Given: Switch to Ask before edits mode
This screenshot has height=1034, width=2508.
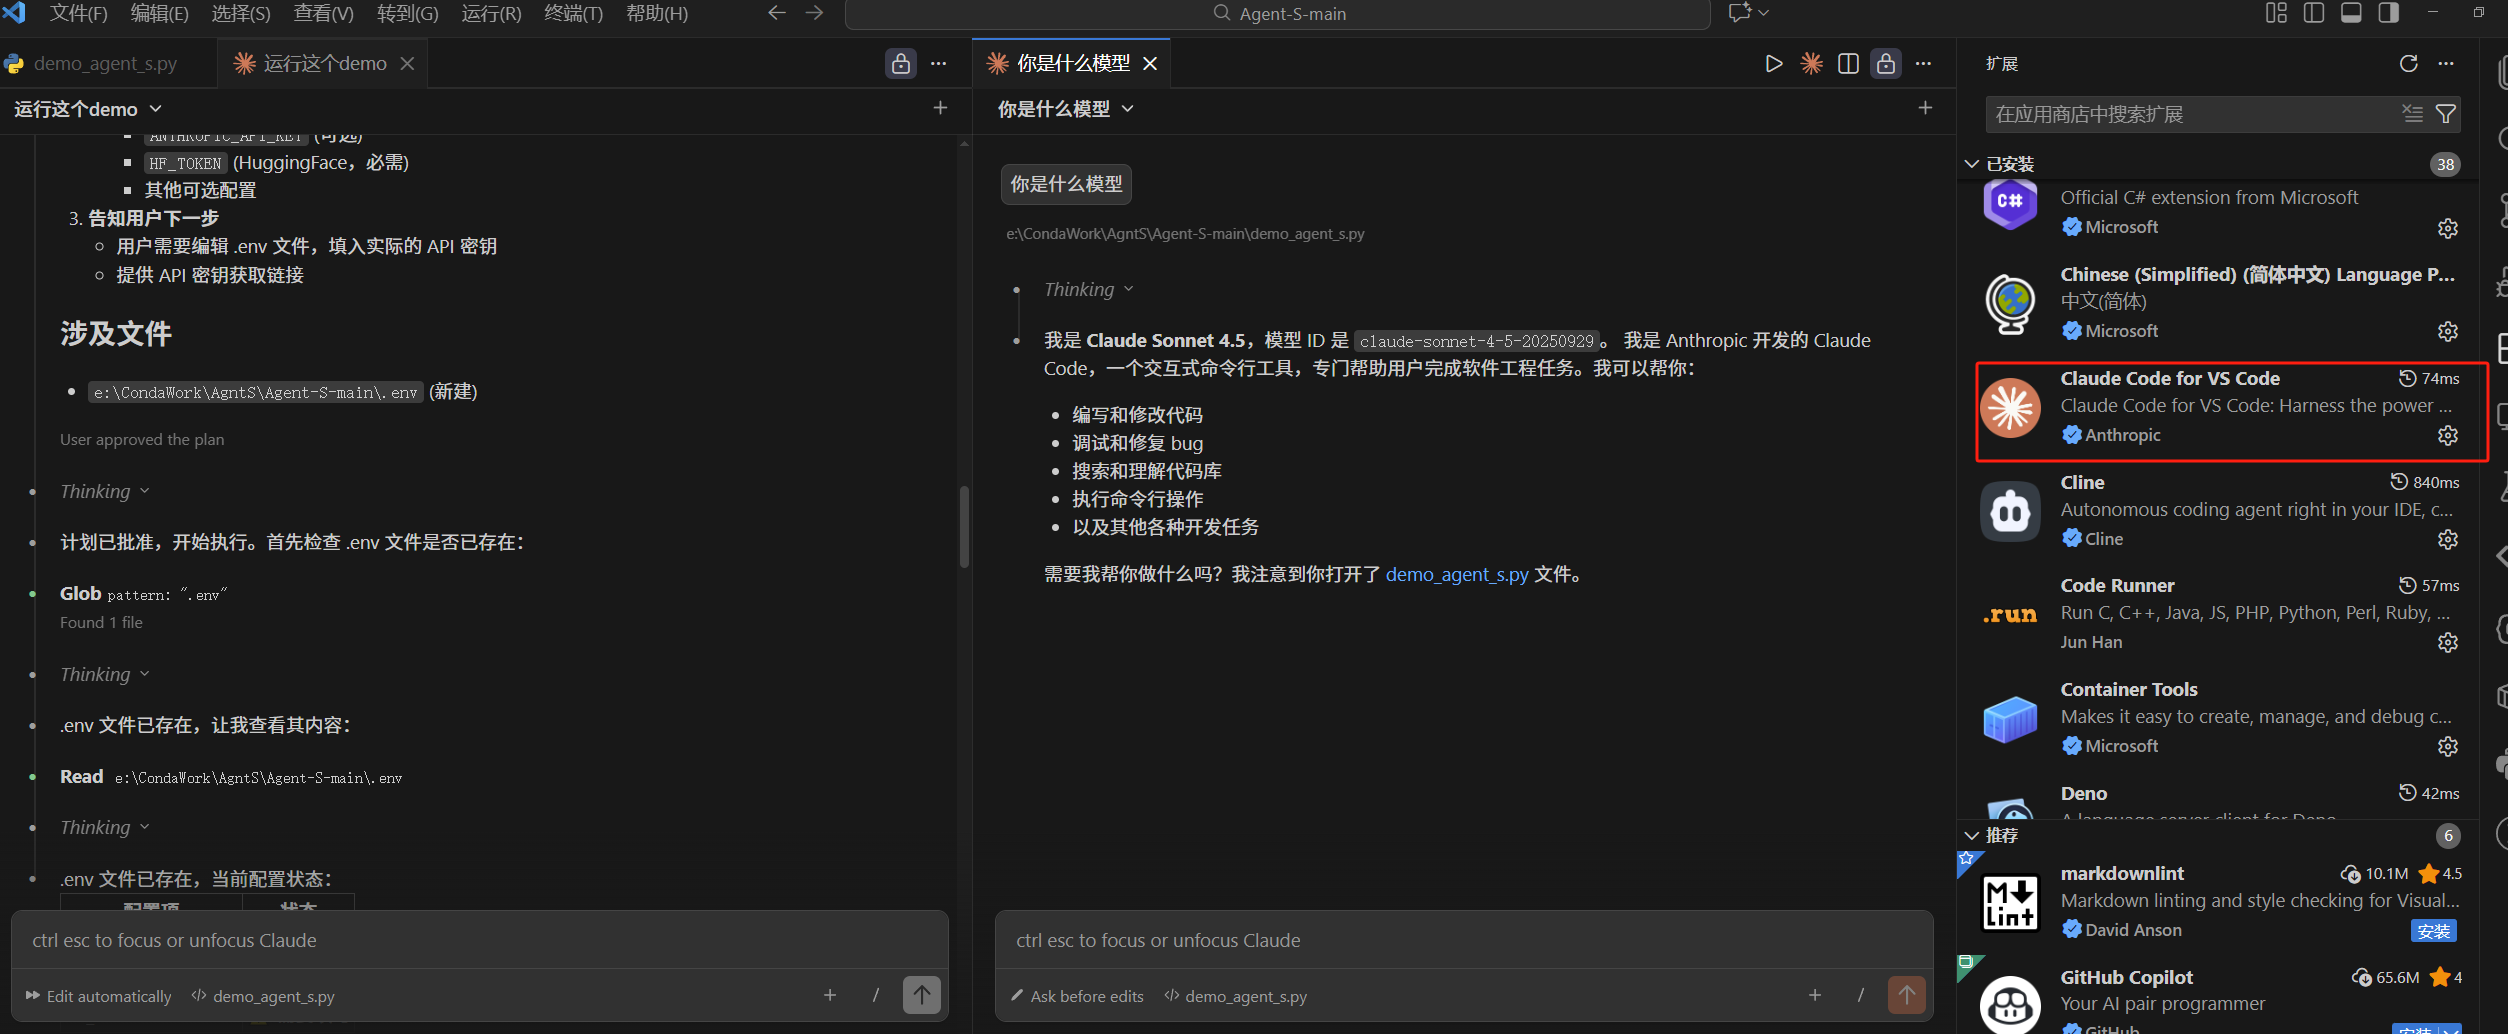Looking at the screenshot, I should pyautogui.click(x=1077, y=996).
